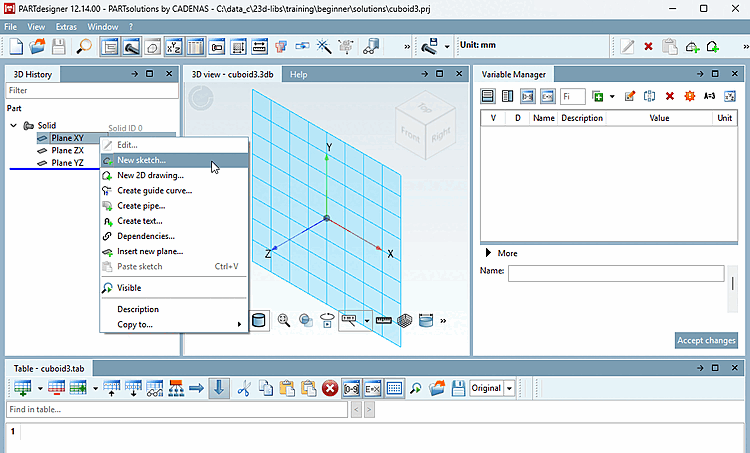Viewport: 750px width, 453px height.
Task: Select Plane ZX in the history tree
Action: (x=67, y=150)
